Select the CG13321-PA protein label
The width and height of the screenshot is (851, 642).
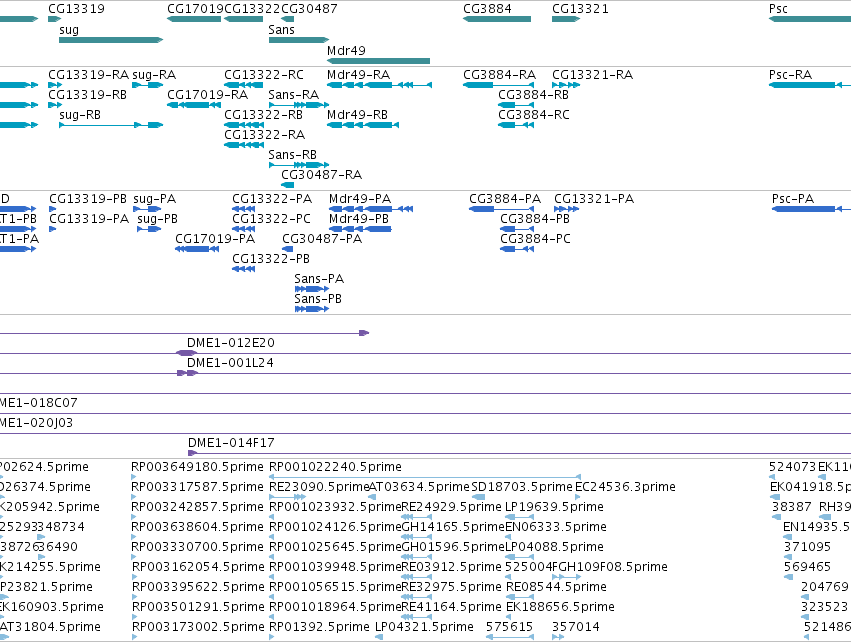pos(594,199)
